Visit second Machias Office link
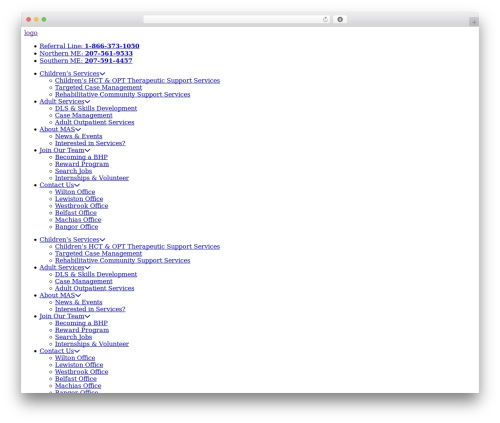Image resolution: width=500 pixels, height=423 pixels. tap(78, 386)
